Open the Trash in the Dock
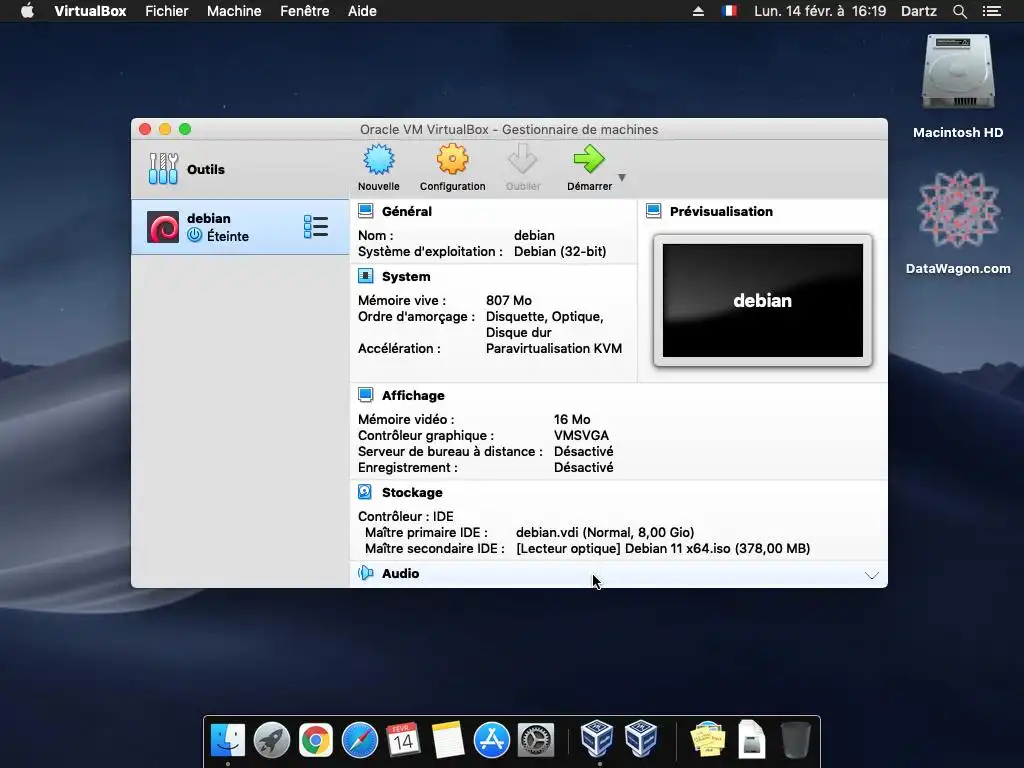This screenshot has width=1024, height=768. pos(795,739)
